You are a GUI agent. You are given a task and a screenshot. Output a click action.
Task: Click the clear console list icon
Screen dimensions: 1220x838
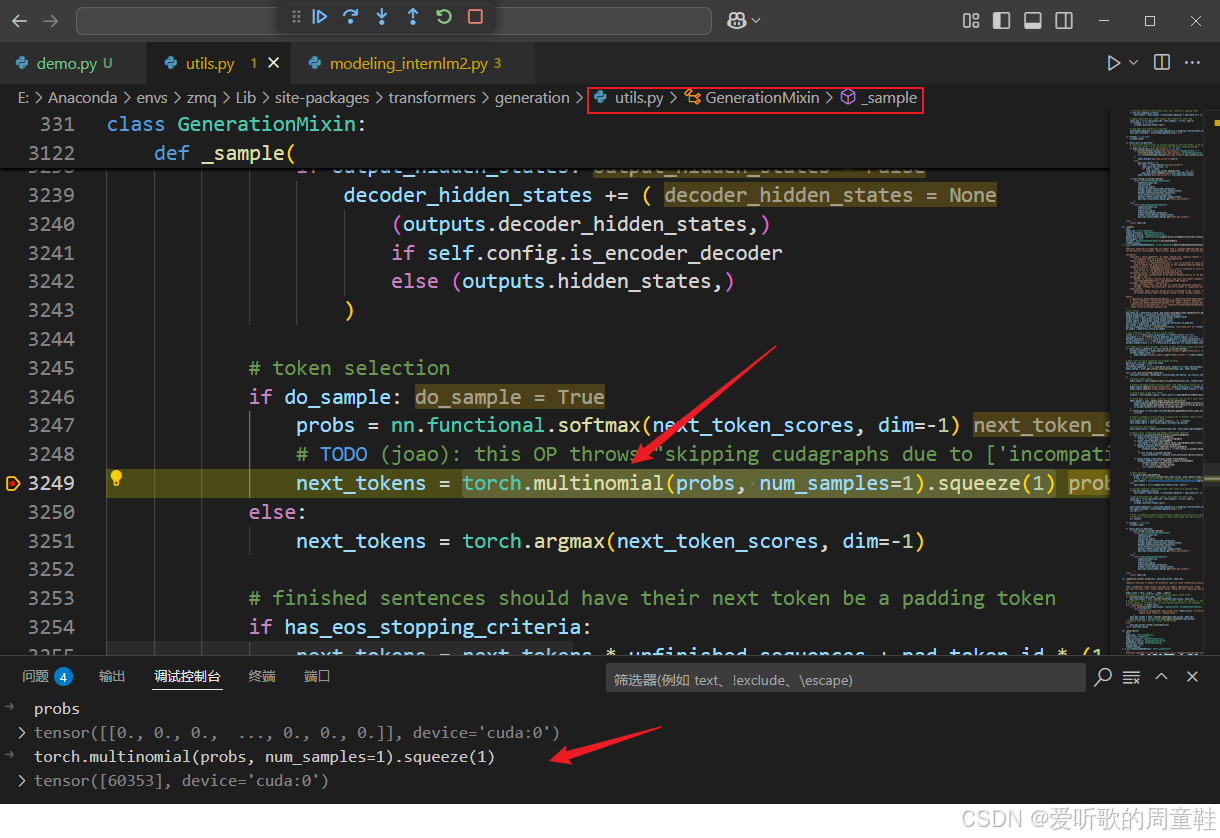pyautogui.click(x=1132, y=678)
